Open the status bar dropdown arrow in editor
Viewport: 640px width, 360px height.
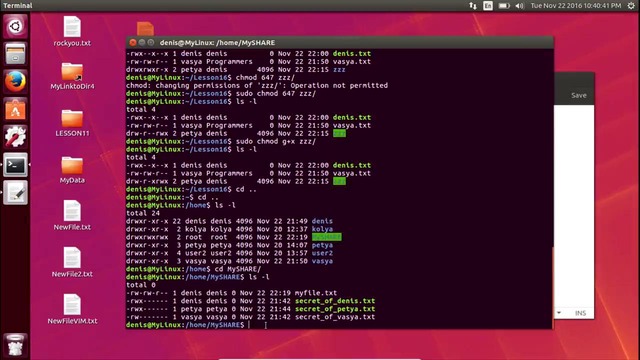559,313
